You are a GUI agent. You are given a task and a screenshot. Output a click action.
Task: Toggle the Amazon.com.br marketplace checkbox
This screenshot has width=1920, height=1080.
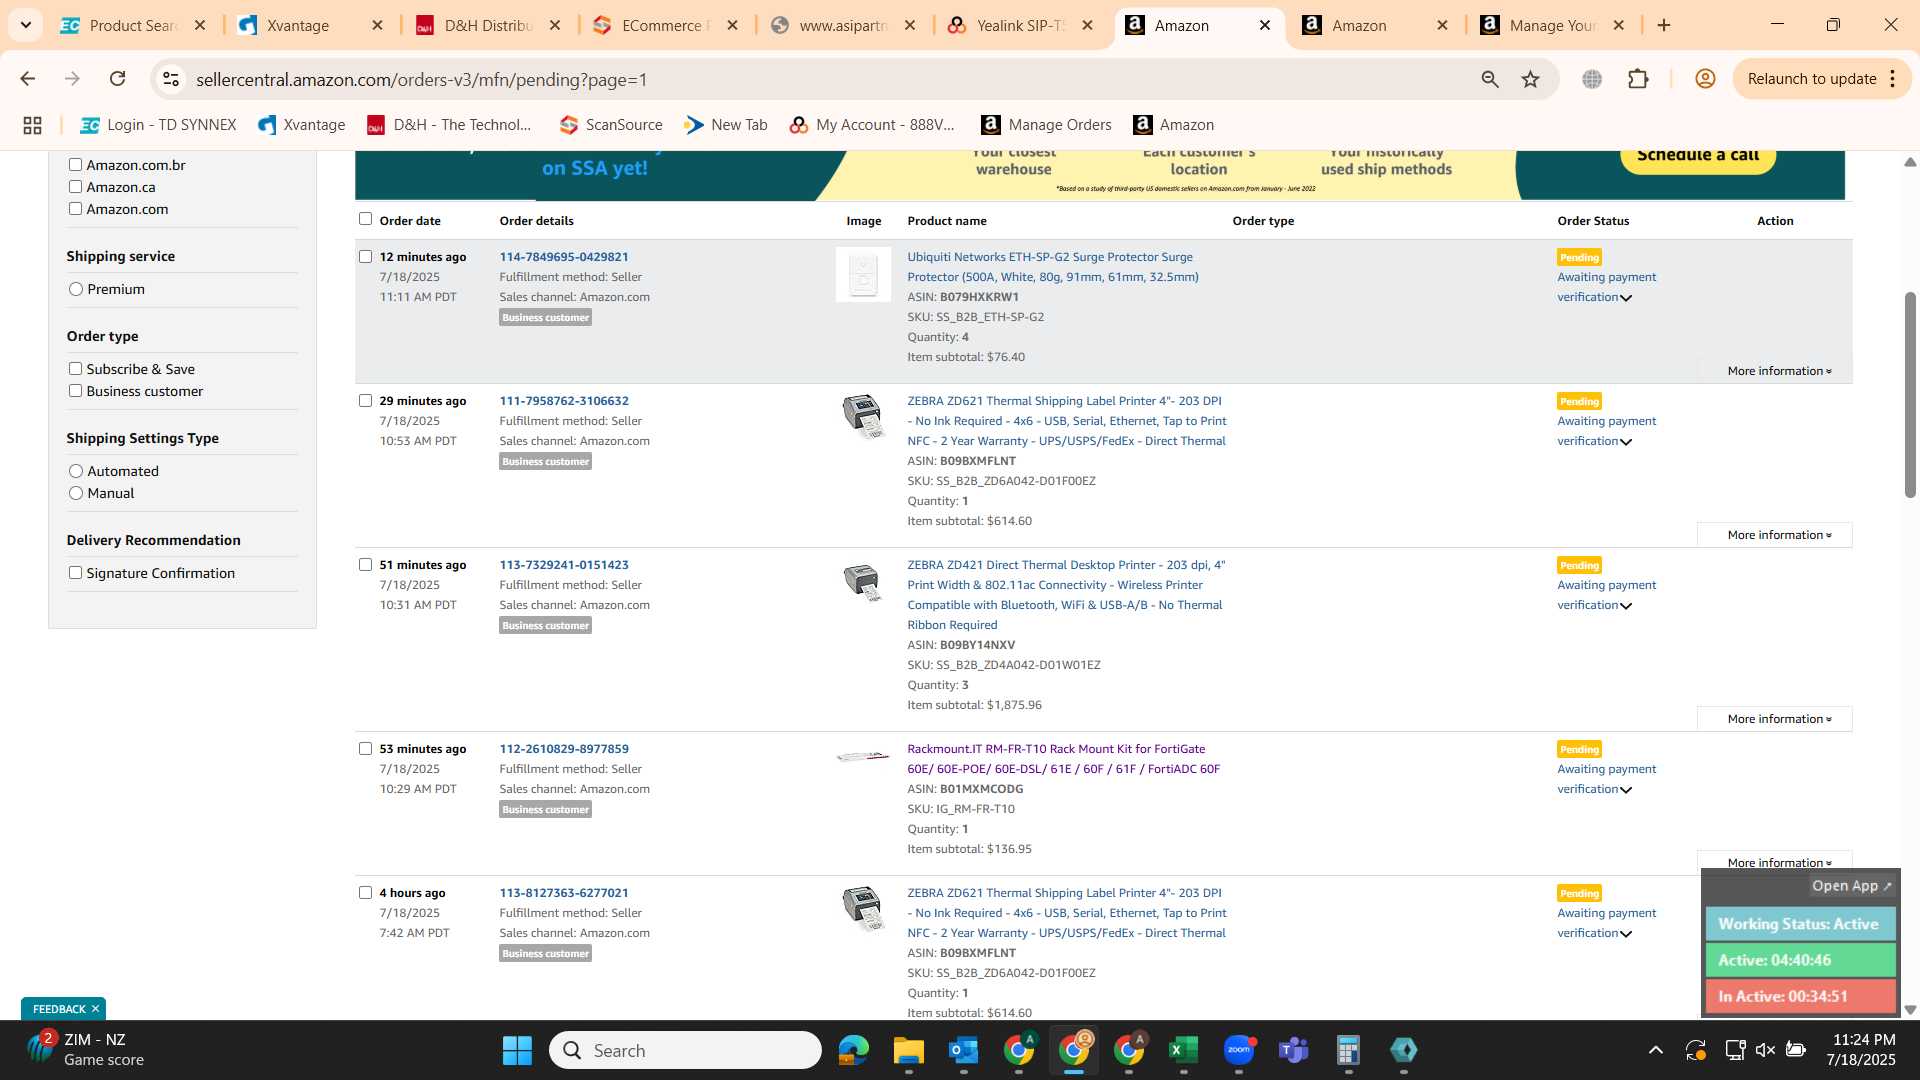coord(75,165)
